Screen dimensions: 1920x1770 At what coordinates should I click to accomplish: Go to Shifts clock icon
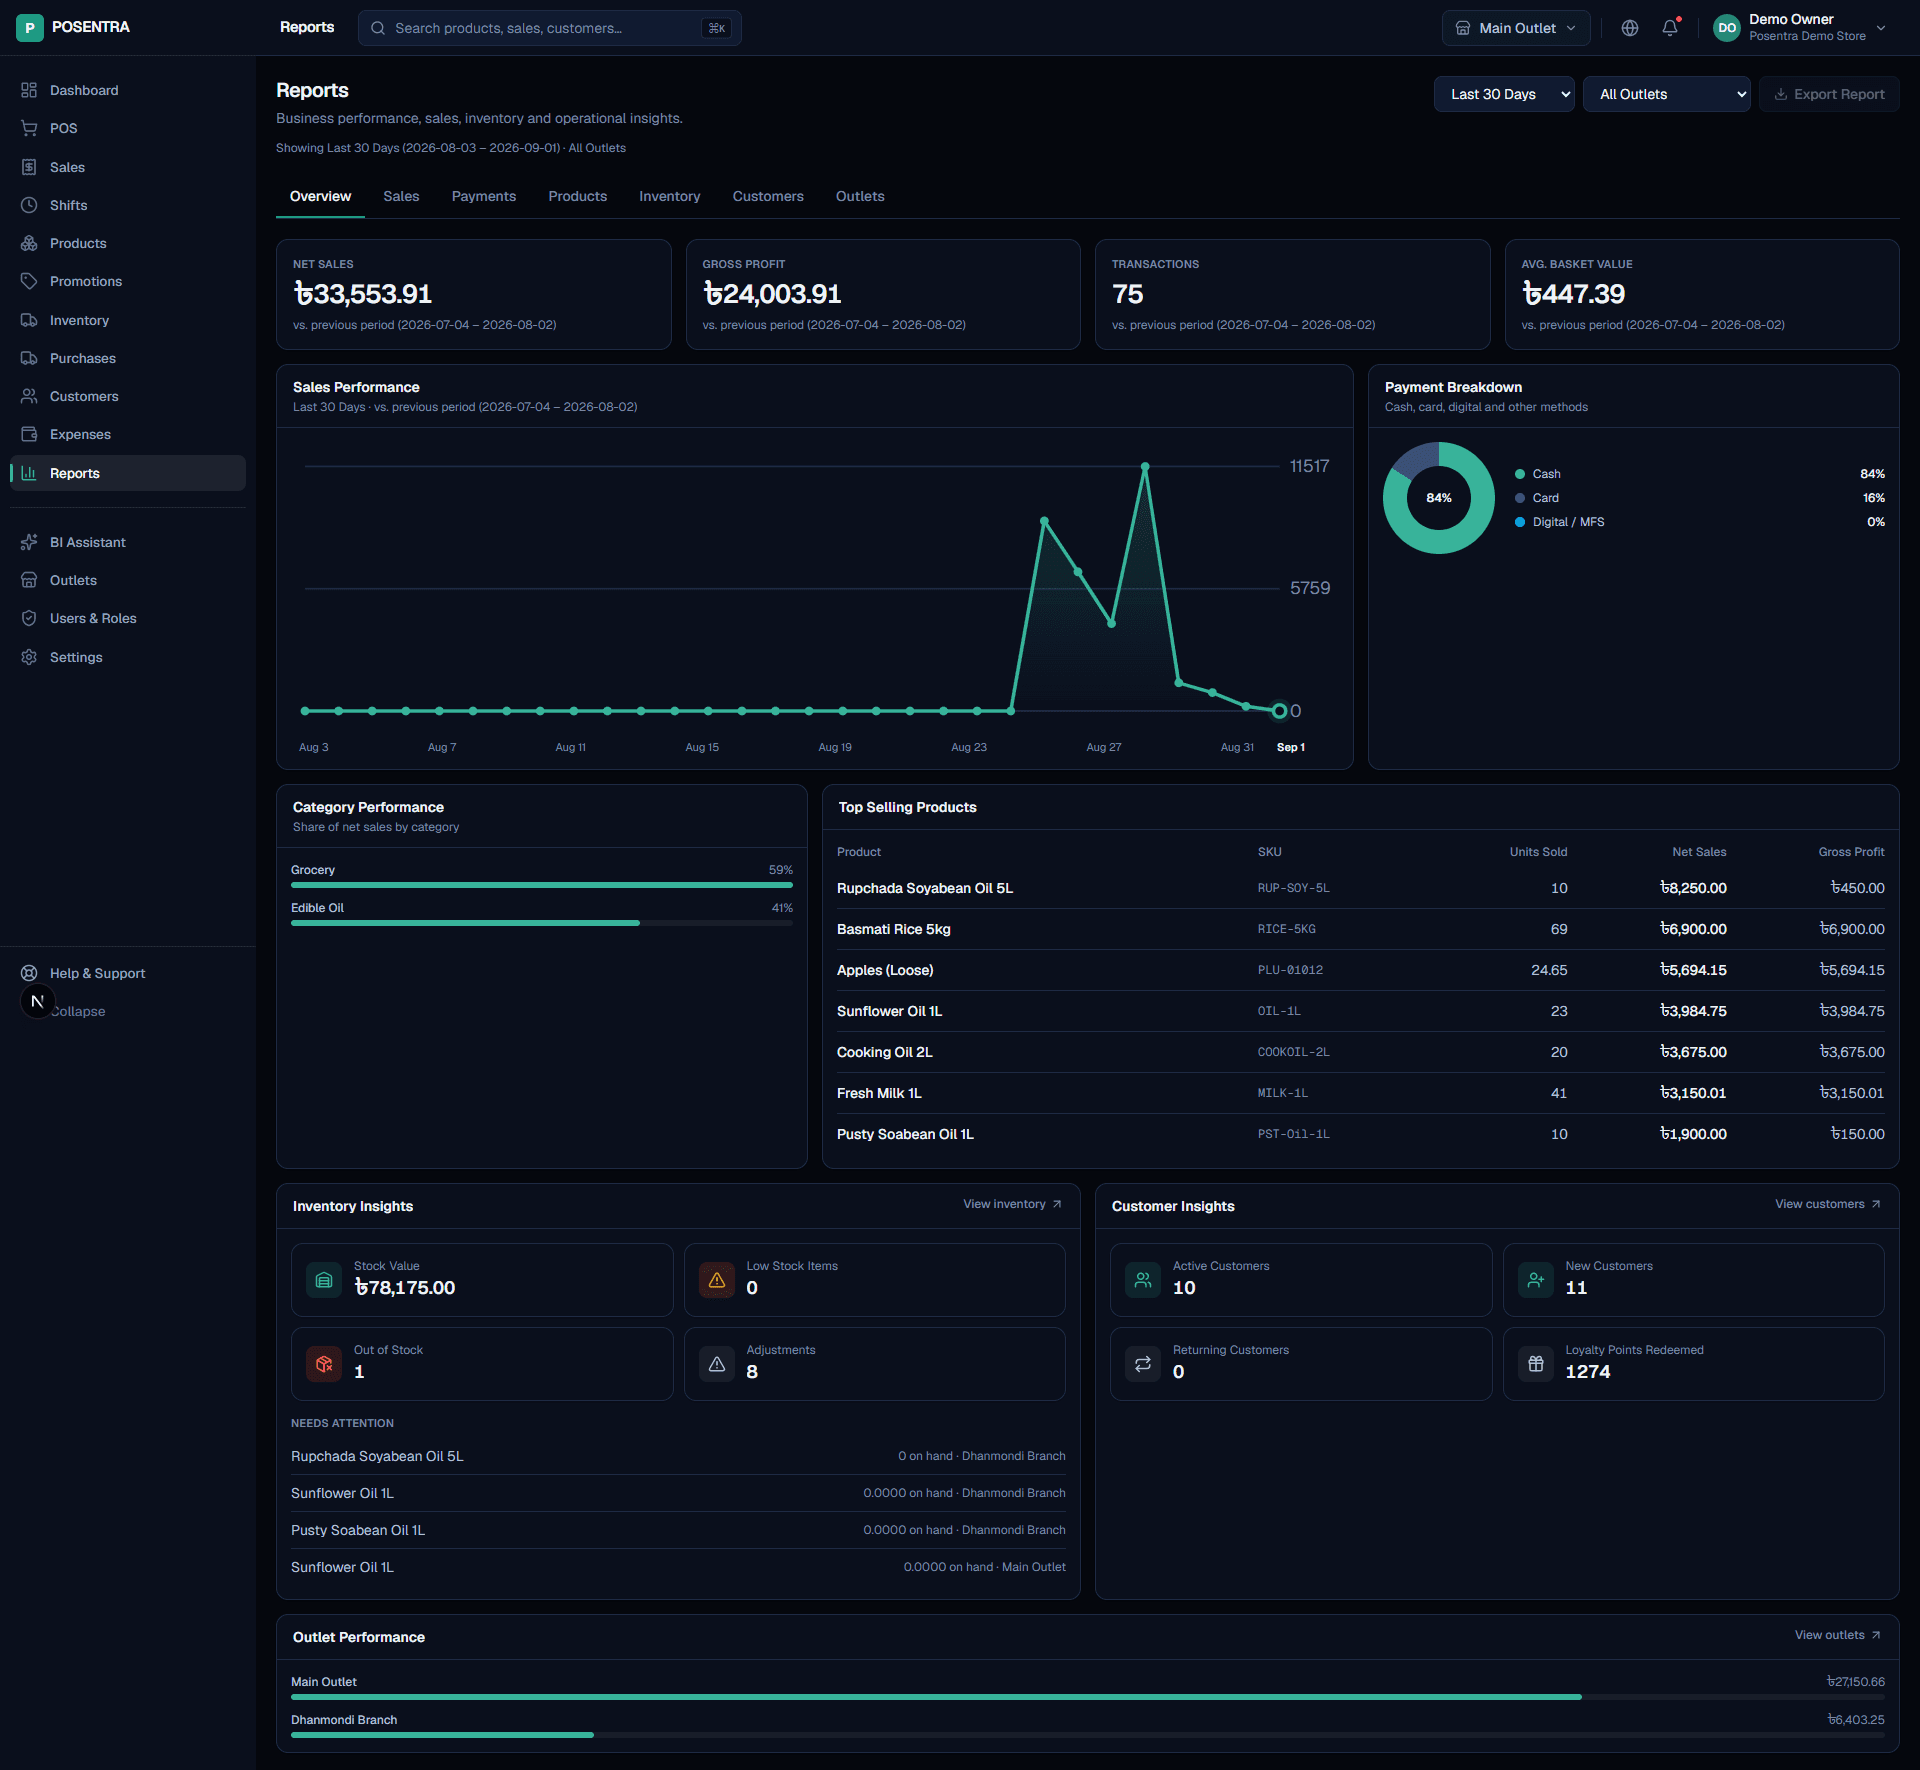(29, 205)
